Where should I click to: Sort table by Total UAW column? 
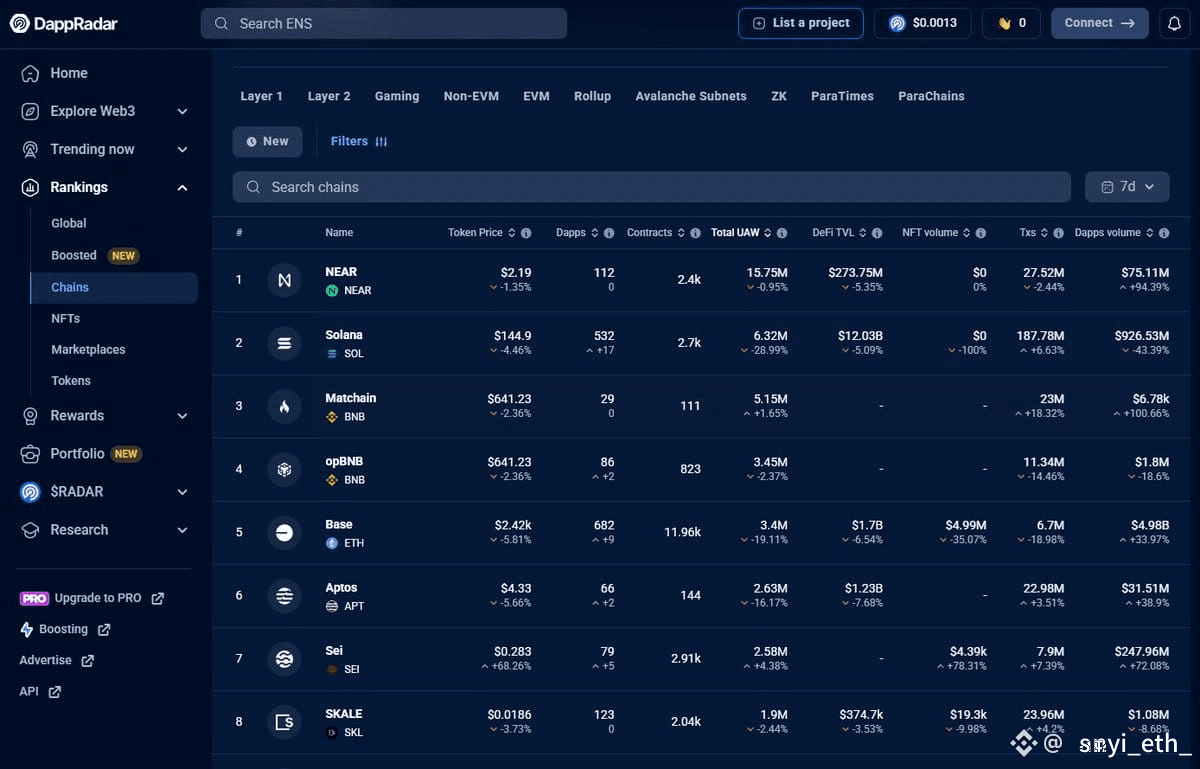[741, 233]
